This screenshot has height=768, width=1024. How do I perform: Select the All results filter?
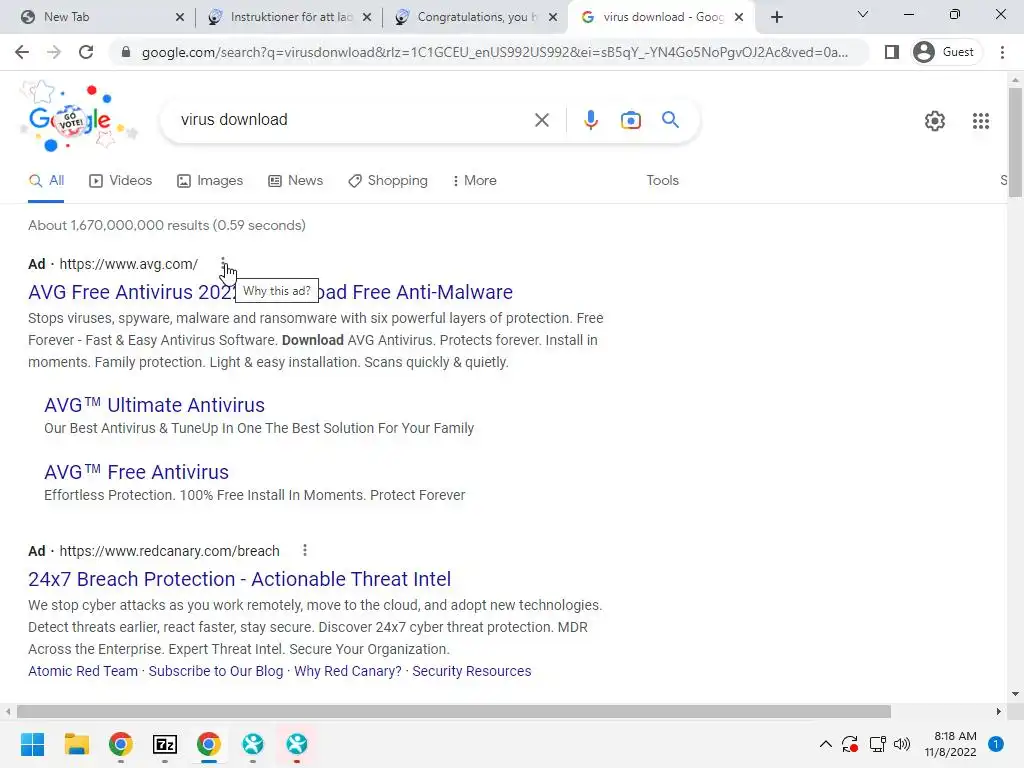pyautogui.click(x=46, y=181)
